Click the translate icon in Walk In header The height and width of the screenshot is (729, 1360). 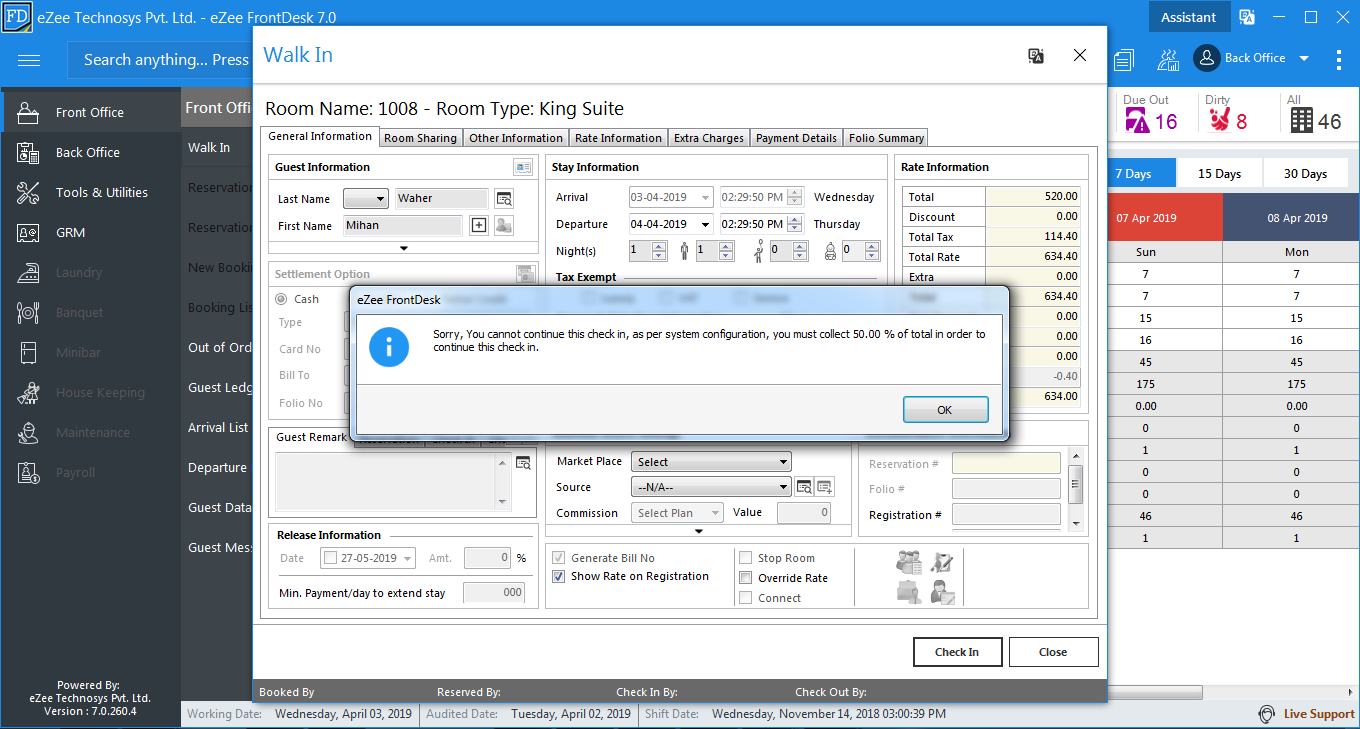(1036, 56)
